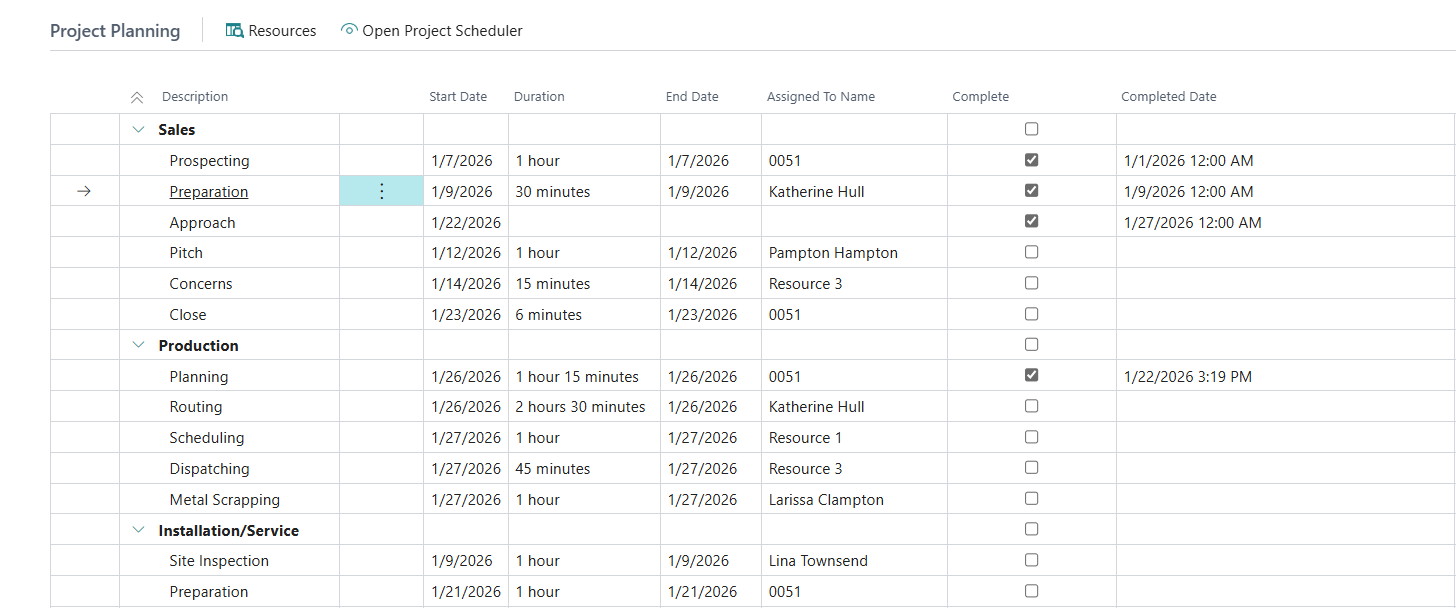The height and width of the screenshot is (608, 1456).
Task: Collapse the Sales group
Action: click(x=138, y=130)
